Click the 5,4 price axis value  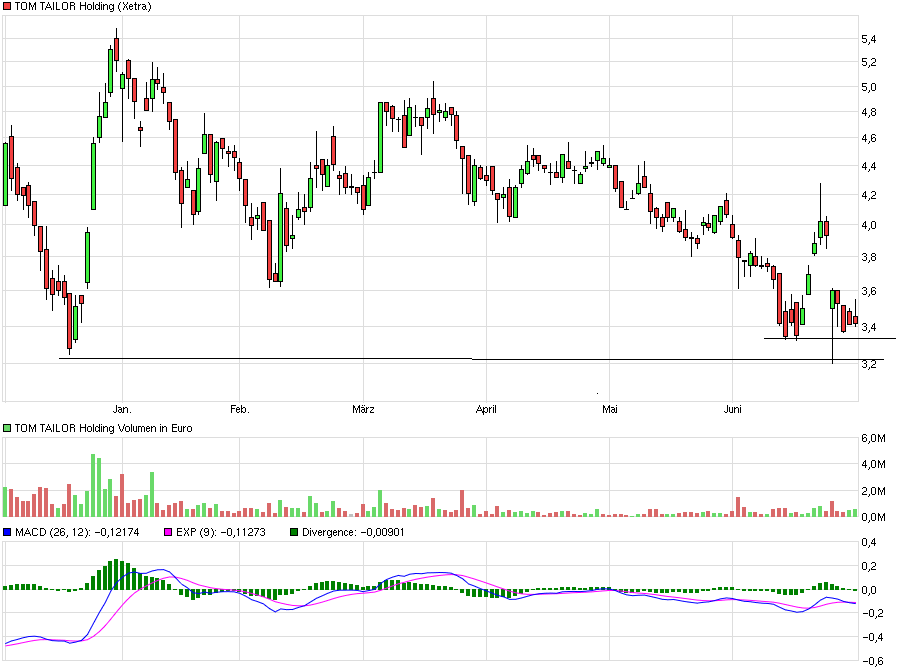tap(868, 39)
